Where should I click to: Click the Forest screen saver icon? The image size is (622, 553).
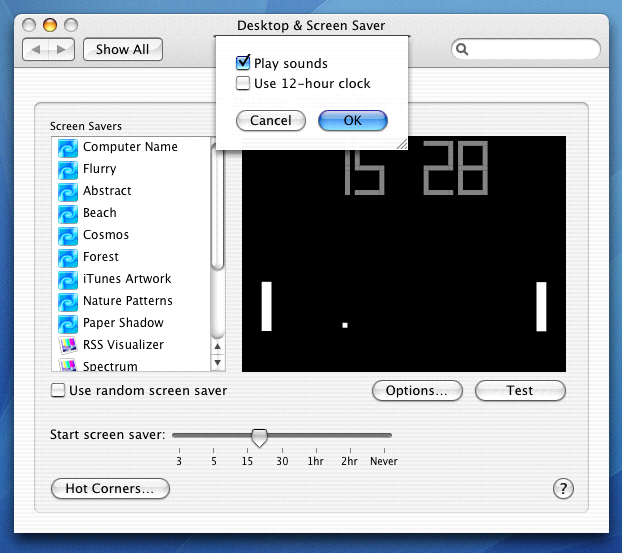click(68, 258)
